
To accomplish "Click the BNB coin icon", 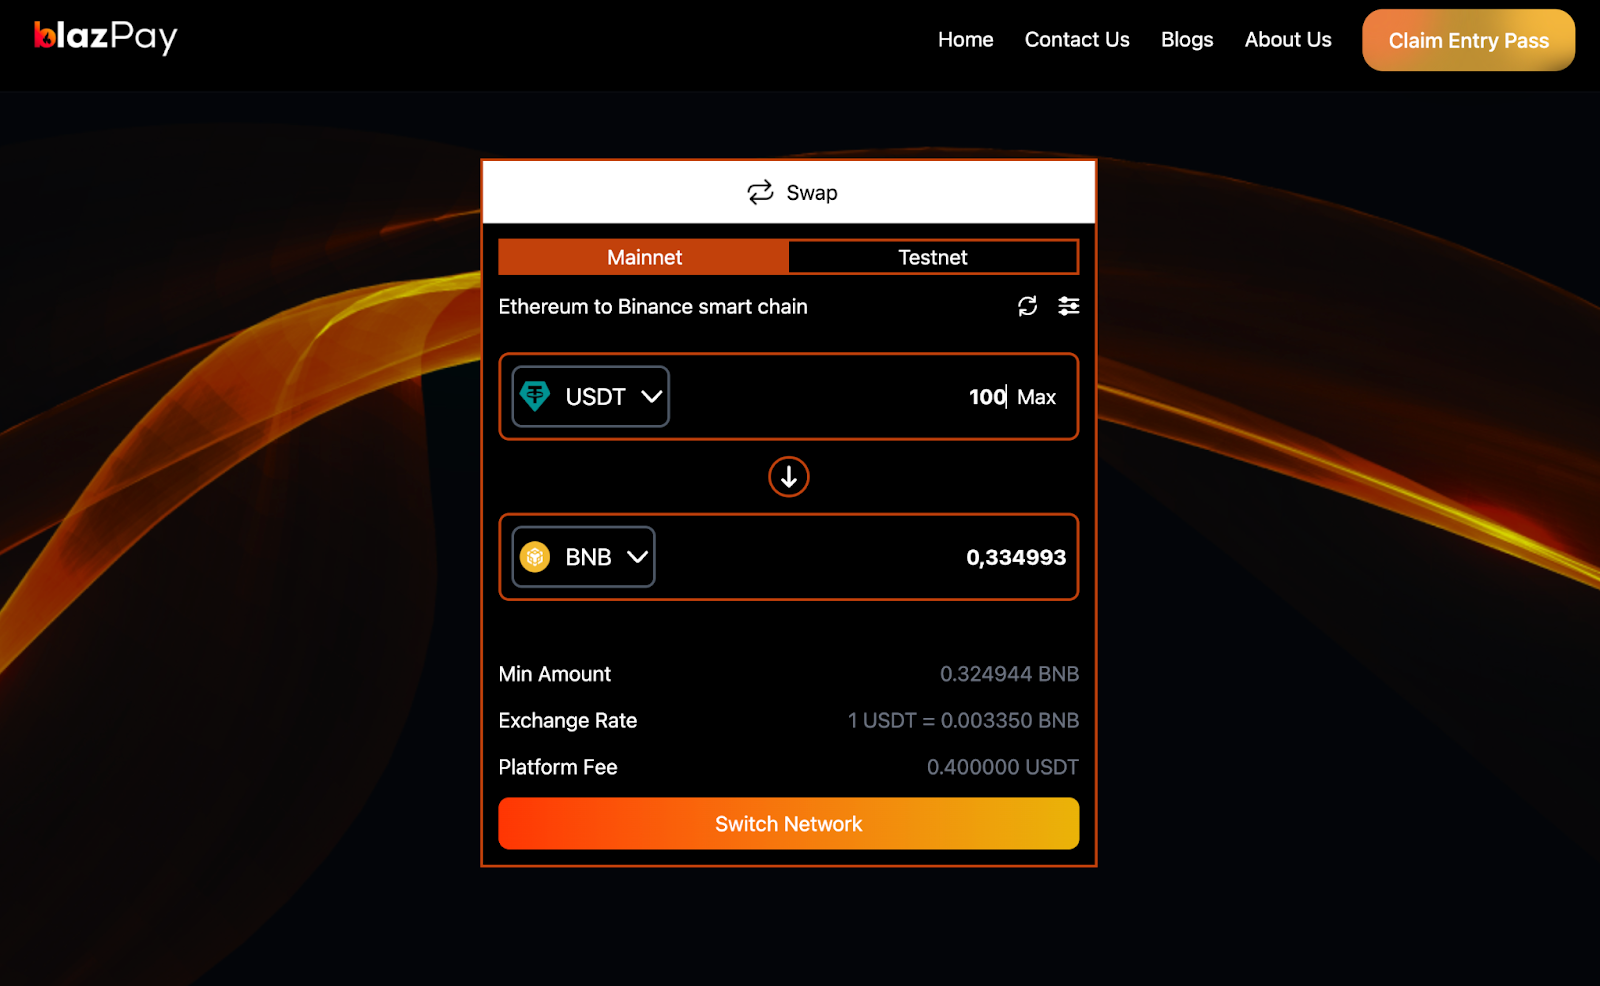I will [x=535, y=557].
